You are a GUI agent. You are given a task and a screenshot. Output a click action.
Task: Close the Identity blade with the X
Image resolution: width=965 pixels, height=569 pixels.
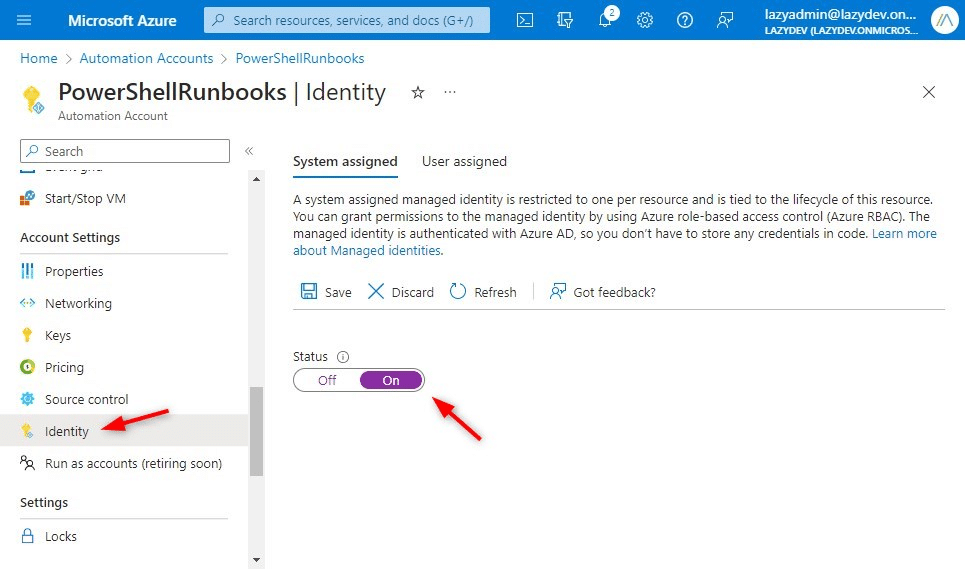point(929,92)
